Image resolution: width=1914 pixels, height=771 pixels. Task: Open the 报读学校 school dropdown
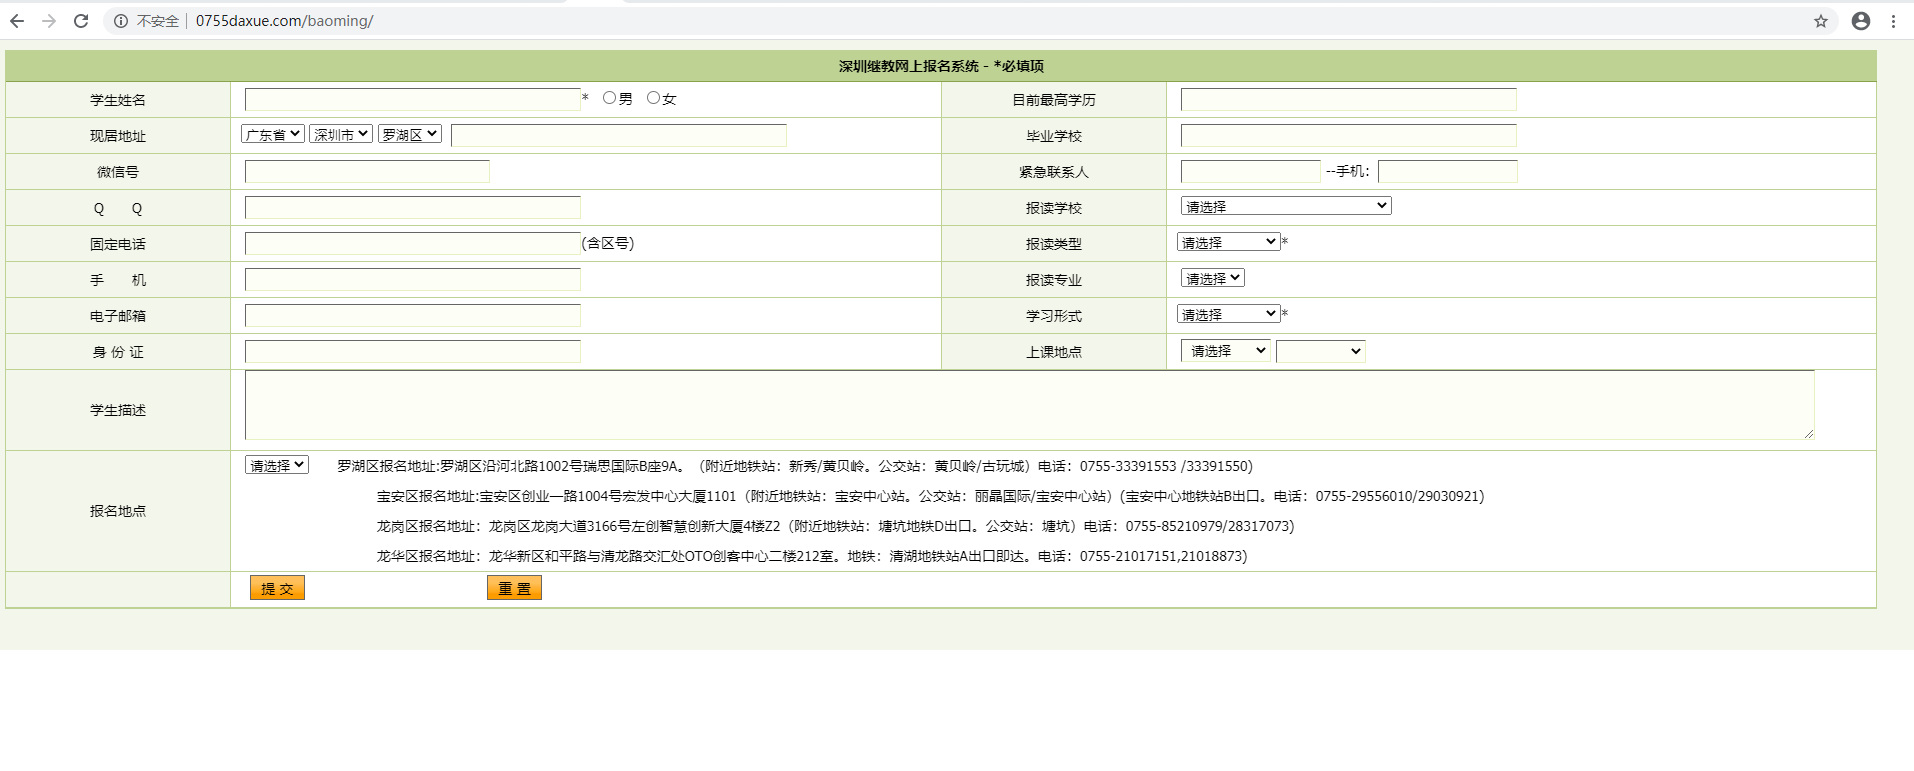[1285, 206]
